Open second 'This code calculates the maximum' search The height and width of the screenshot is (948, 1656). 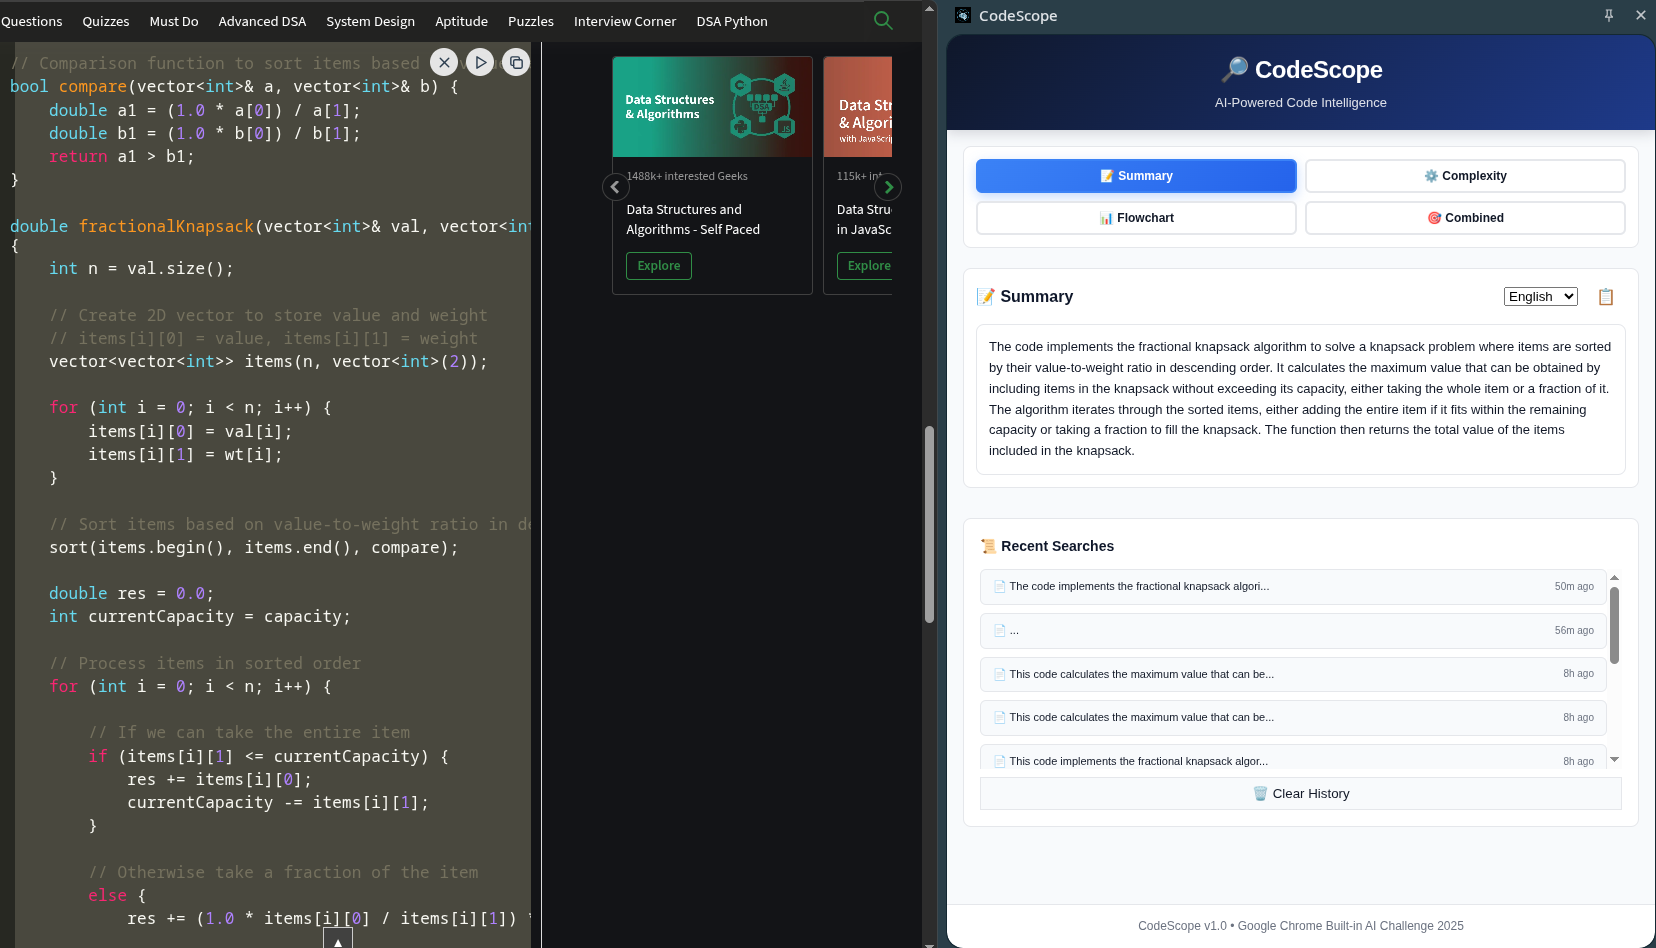coord(1293,718)
